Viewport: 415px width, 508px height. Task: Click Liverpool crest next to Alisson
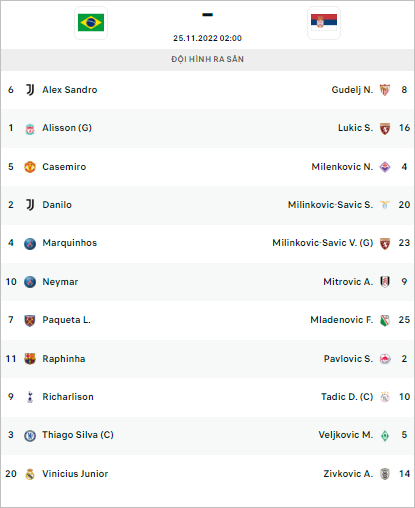pos(30,129)
